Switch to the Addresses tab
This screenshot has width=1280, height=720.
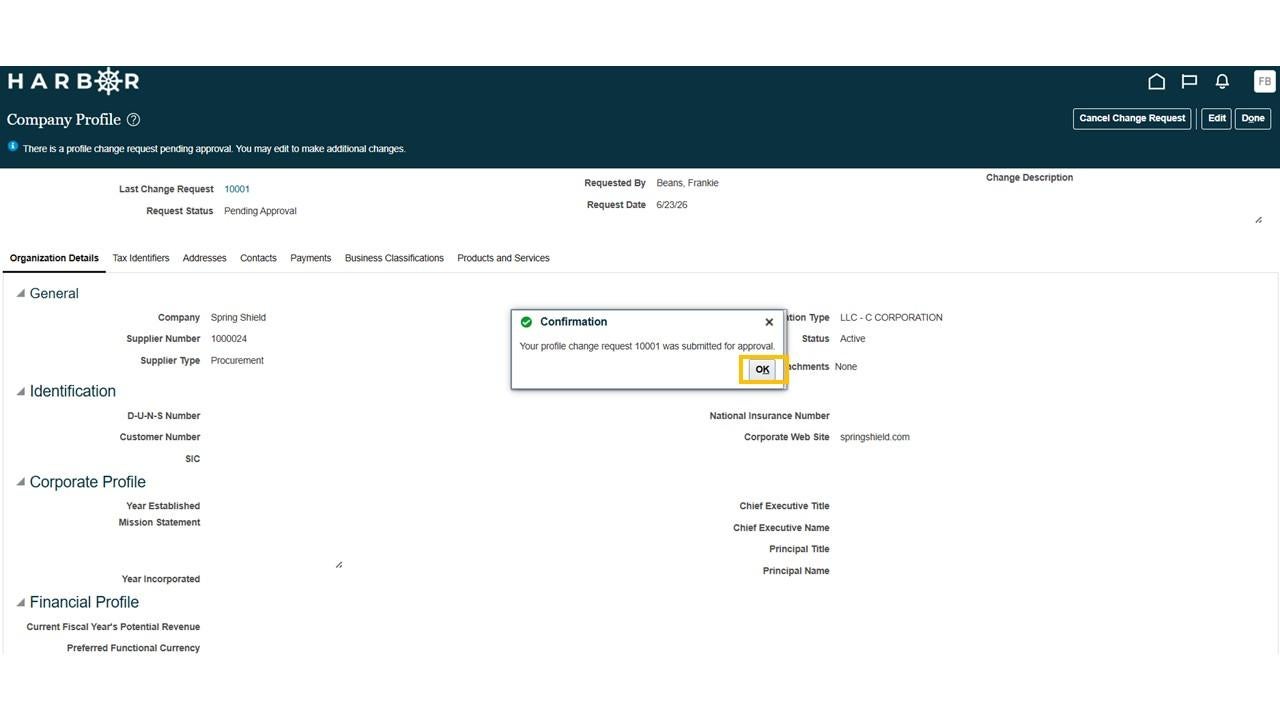pyautogui.click(x=205, y=258)
